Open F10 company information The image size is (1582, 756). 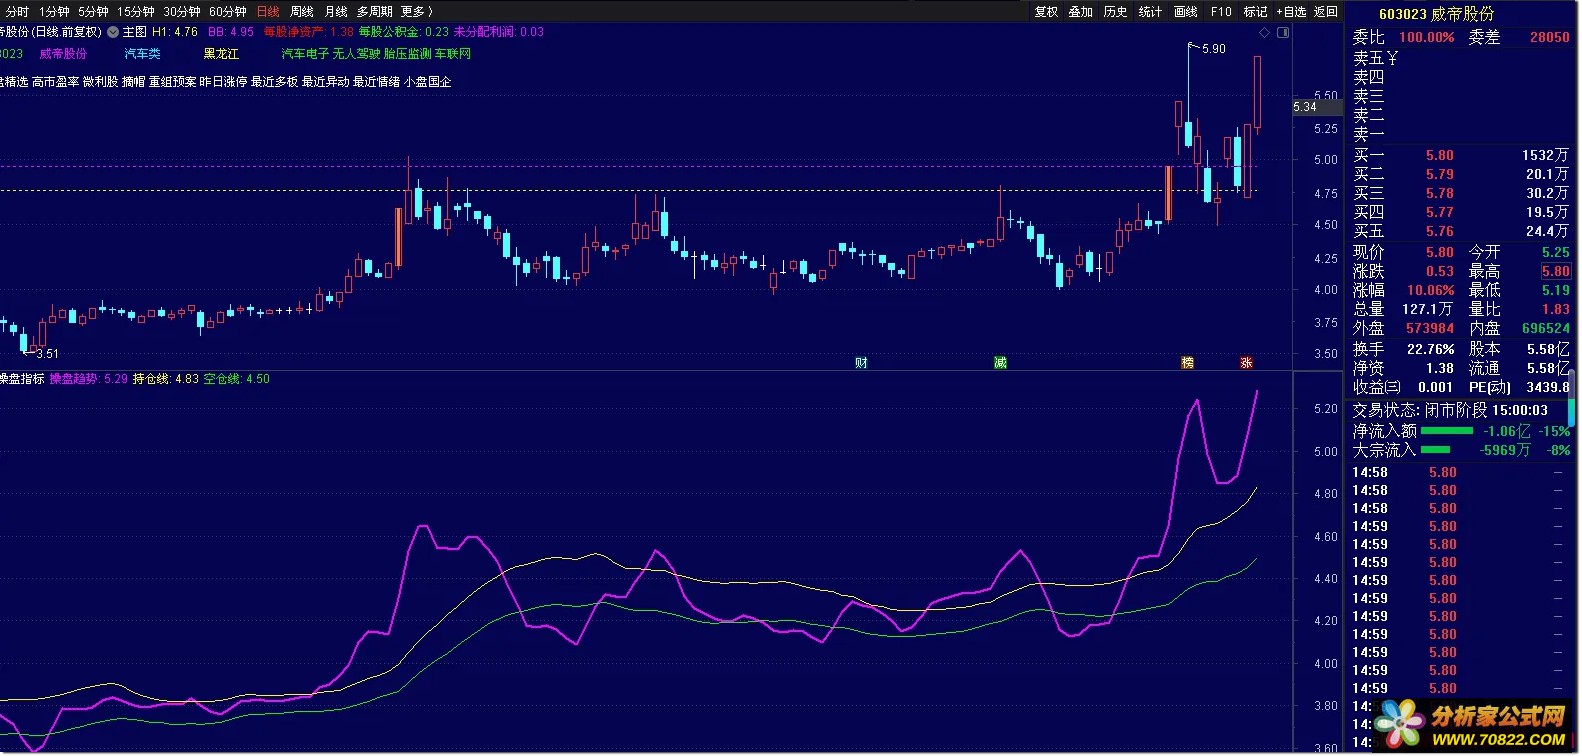pos(1221,12)
